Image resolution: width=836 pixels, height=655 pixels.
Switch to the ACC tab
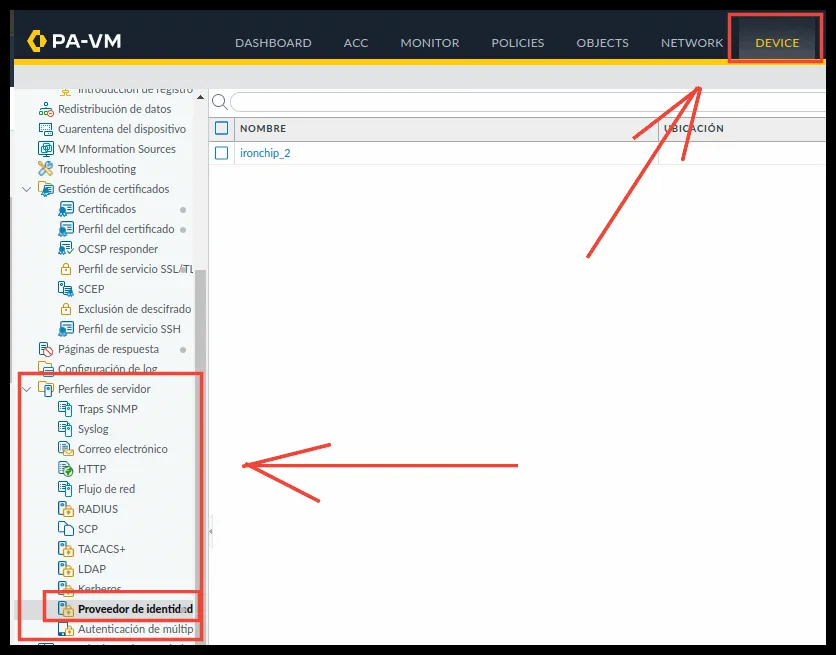coord(356,43)
